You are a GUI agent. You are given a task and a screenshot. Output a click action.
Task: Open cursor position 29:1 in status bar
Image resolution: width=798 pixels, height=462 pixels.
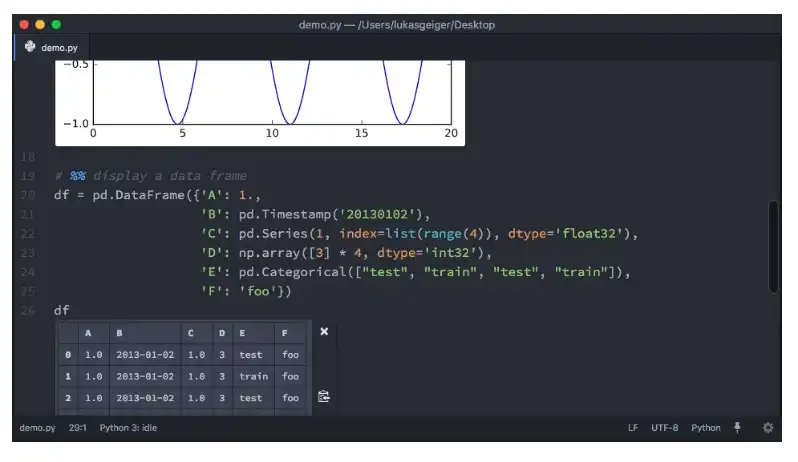pyautogui.click(x=77, y=428)
